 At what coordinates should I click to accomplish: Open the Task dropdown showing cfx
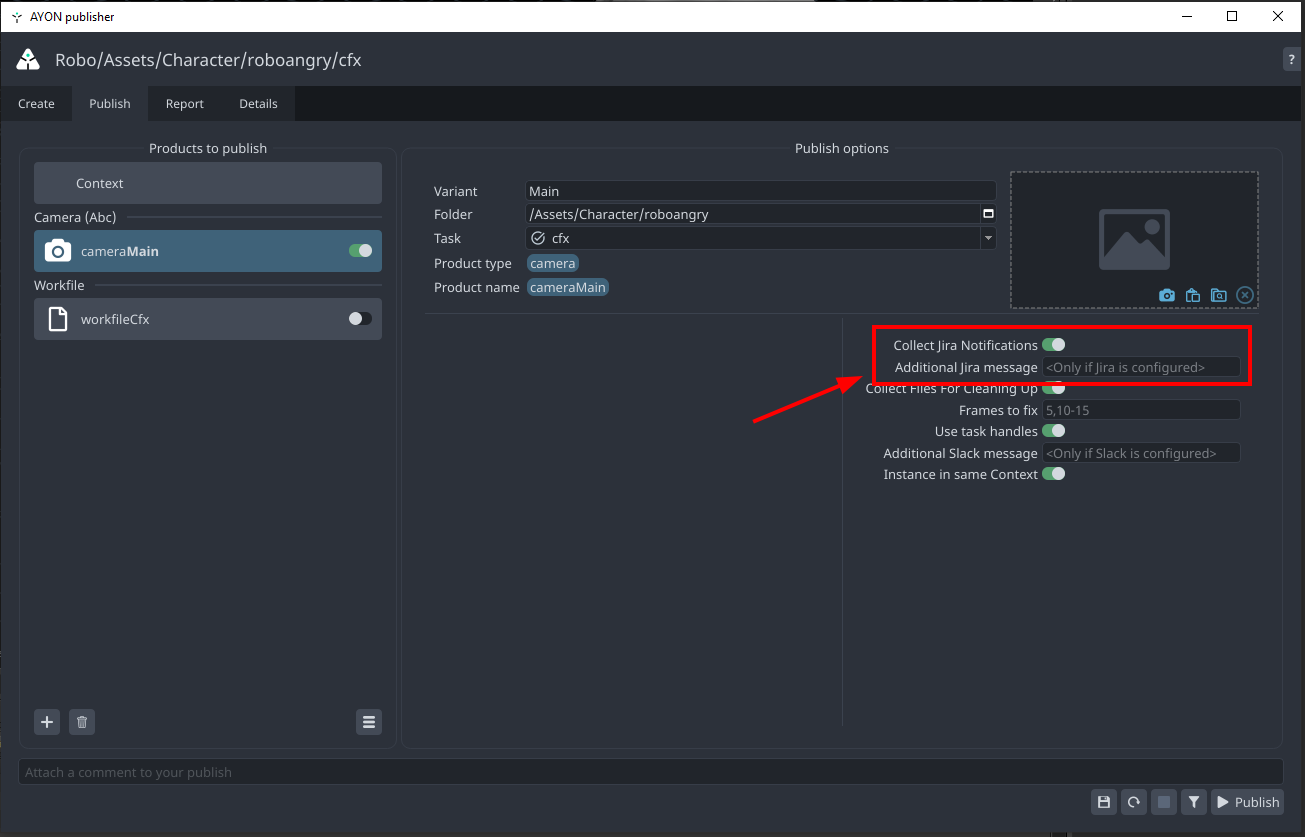click(761, 238)
